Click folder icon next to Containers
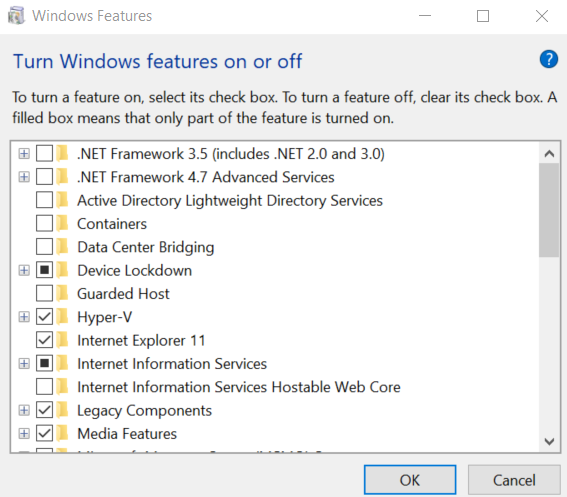The width and height of the screenshot is (567, 497). 63,224
